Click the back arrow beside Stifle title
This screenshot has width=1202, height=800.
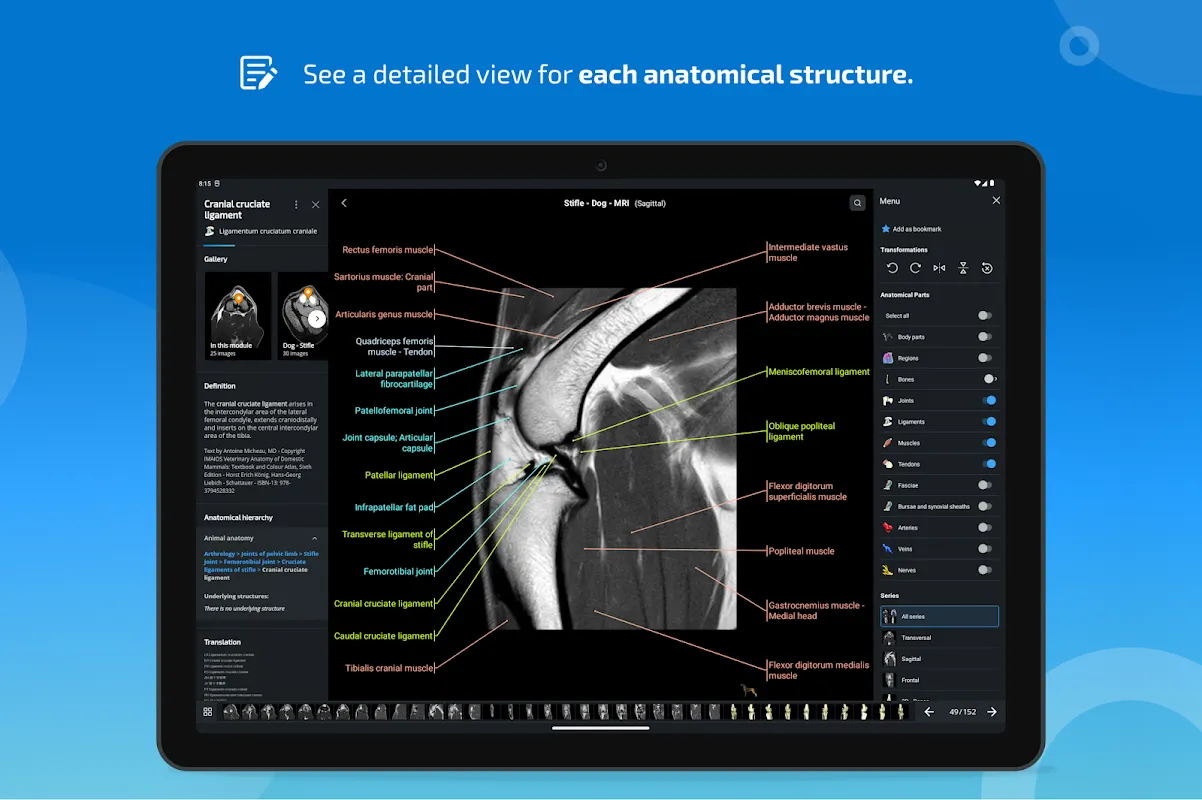[x=344, y=203]
